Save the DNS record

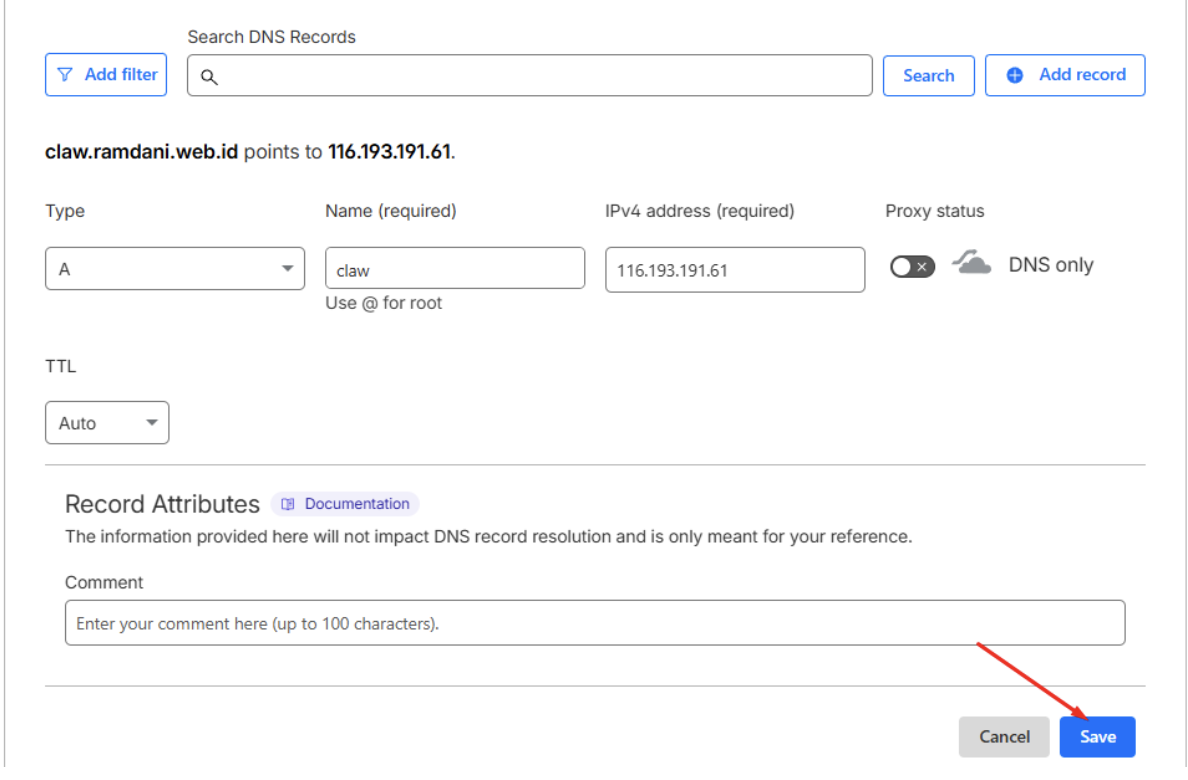pos(1097,737)
